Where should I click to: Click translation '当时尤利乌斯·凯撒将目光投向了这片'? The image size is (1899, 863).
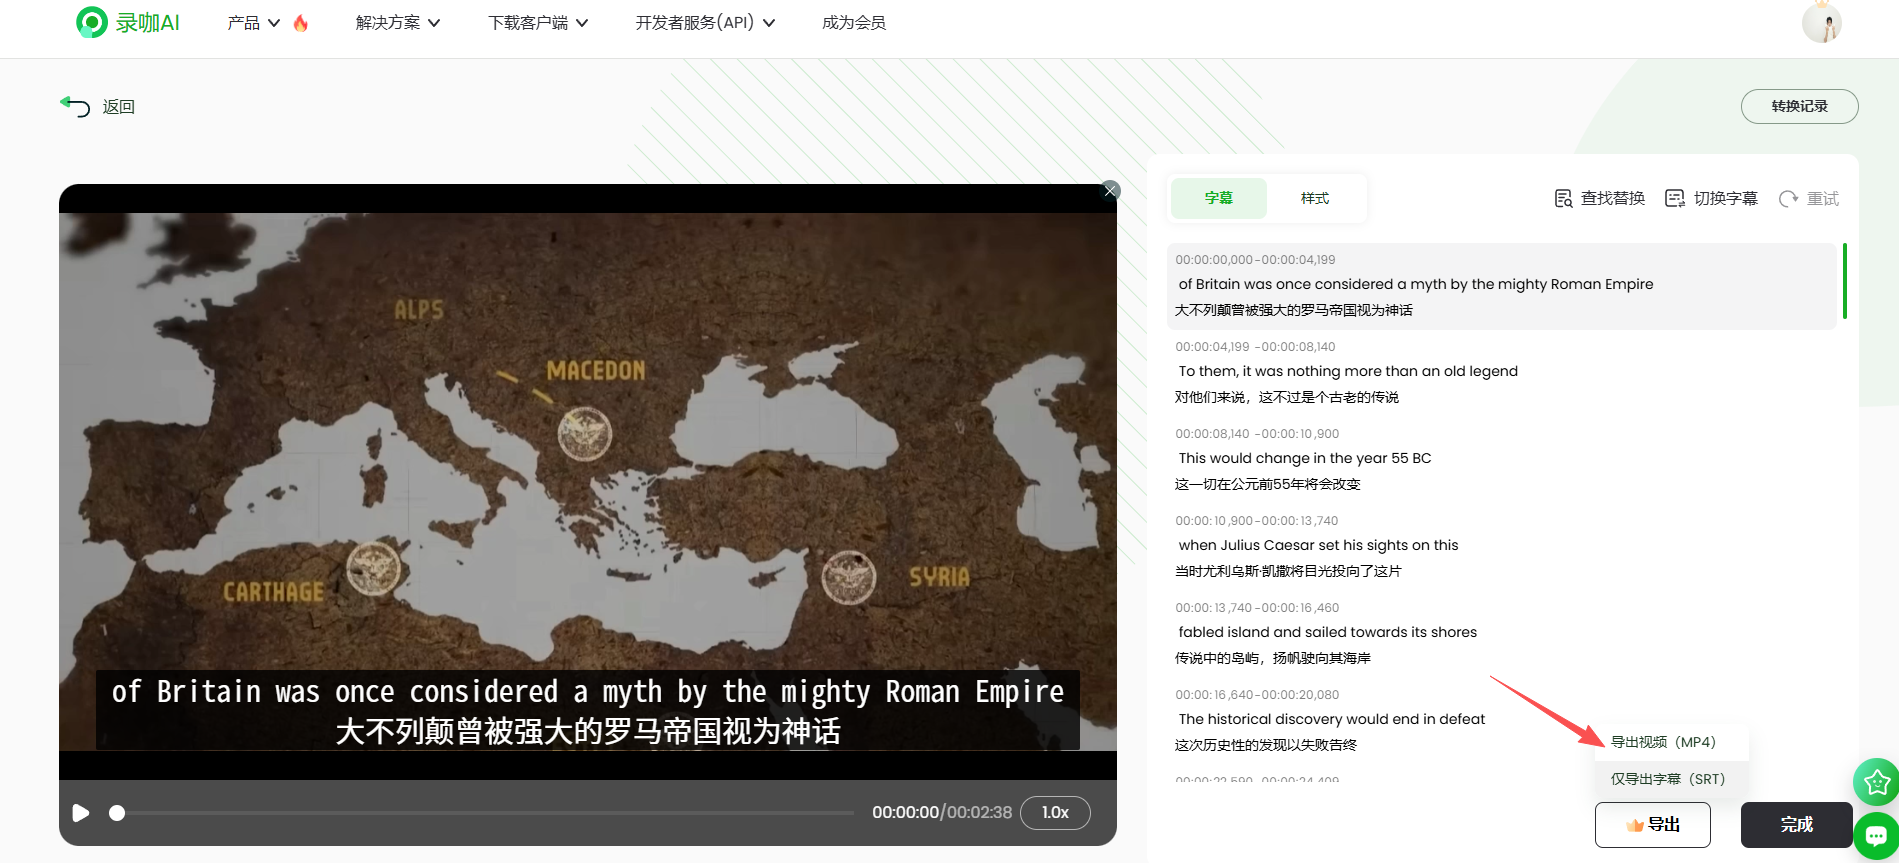pos(1288,571)
